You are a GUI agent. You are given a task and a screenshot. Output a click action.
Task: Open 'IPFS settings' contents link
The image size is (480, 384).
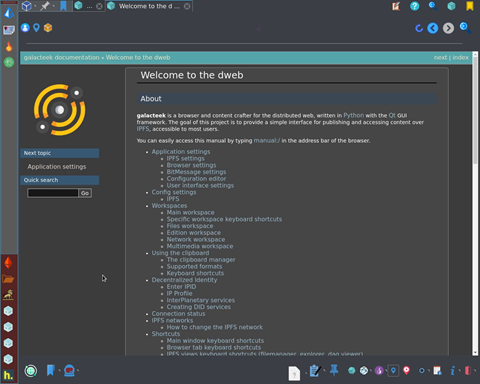[x=186, y=159]
